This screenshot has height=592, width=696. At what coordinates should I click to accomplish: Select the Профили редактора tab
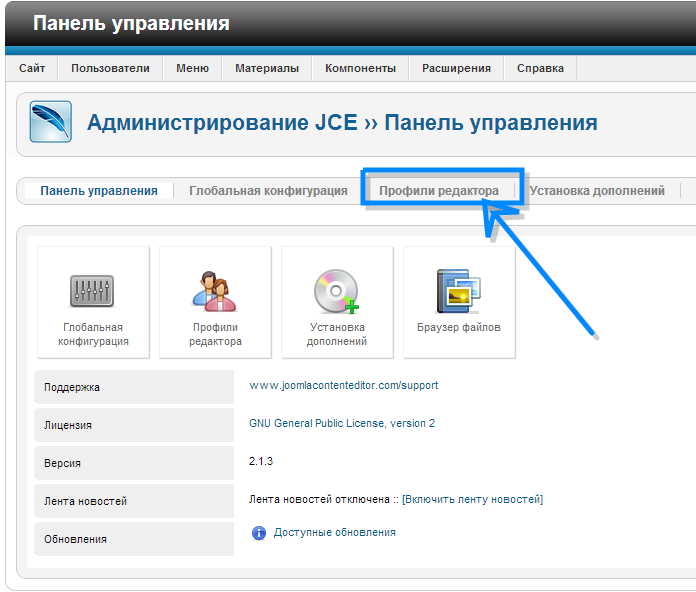pyautogui.click(x=439, y=191)
